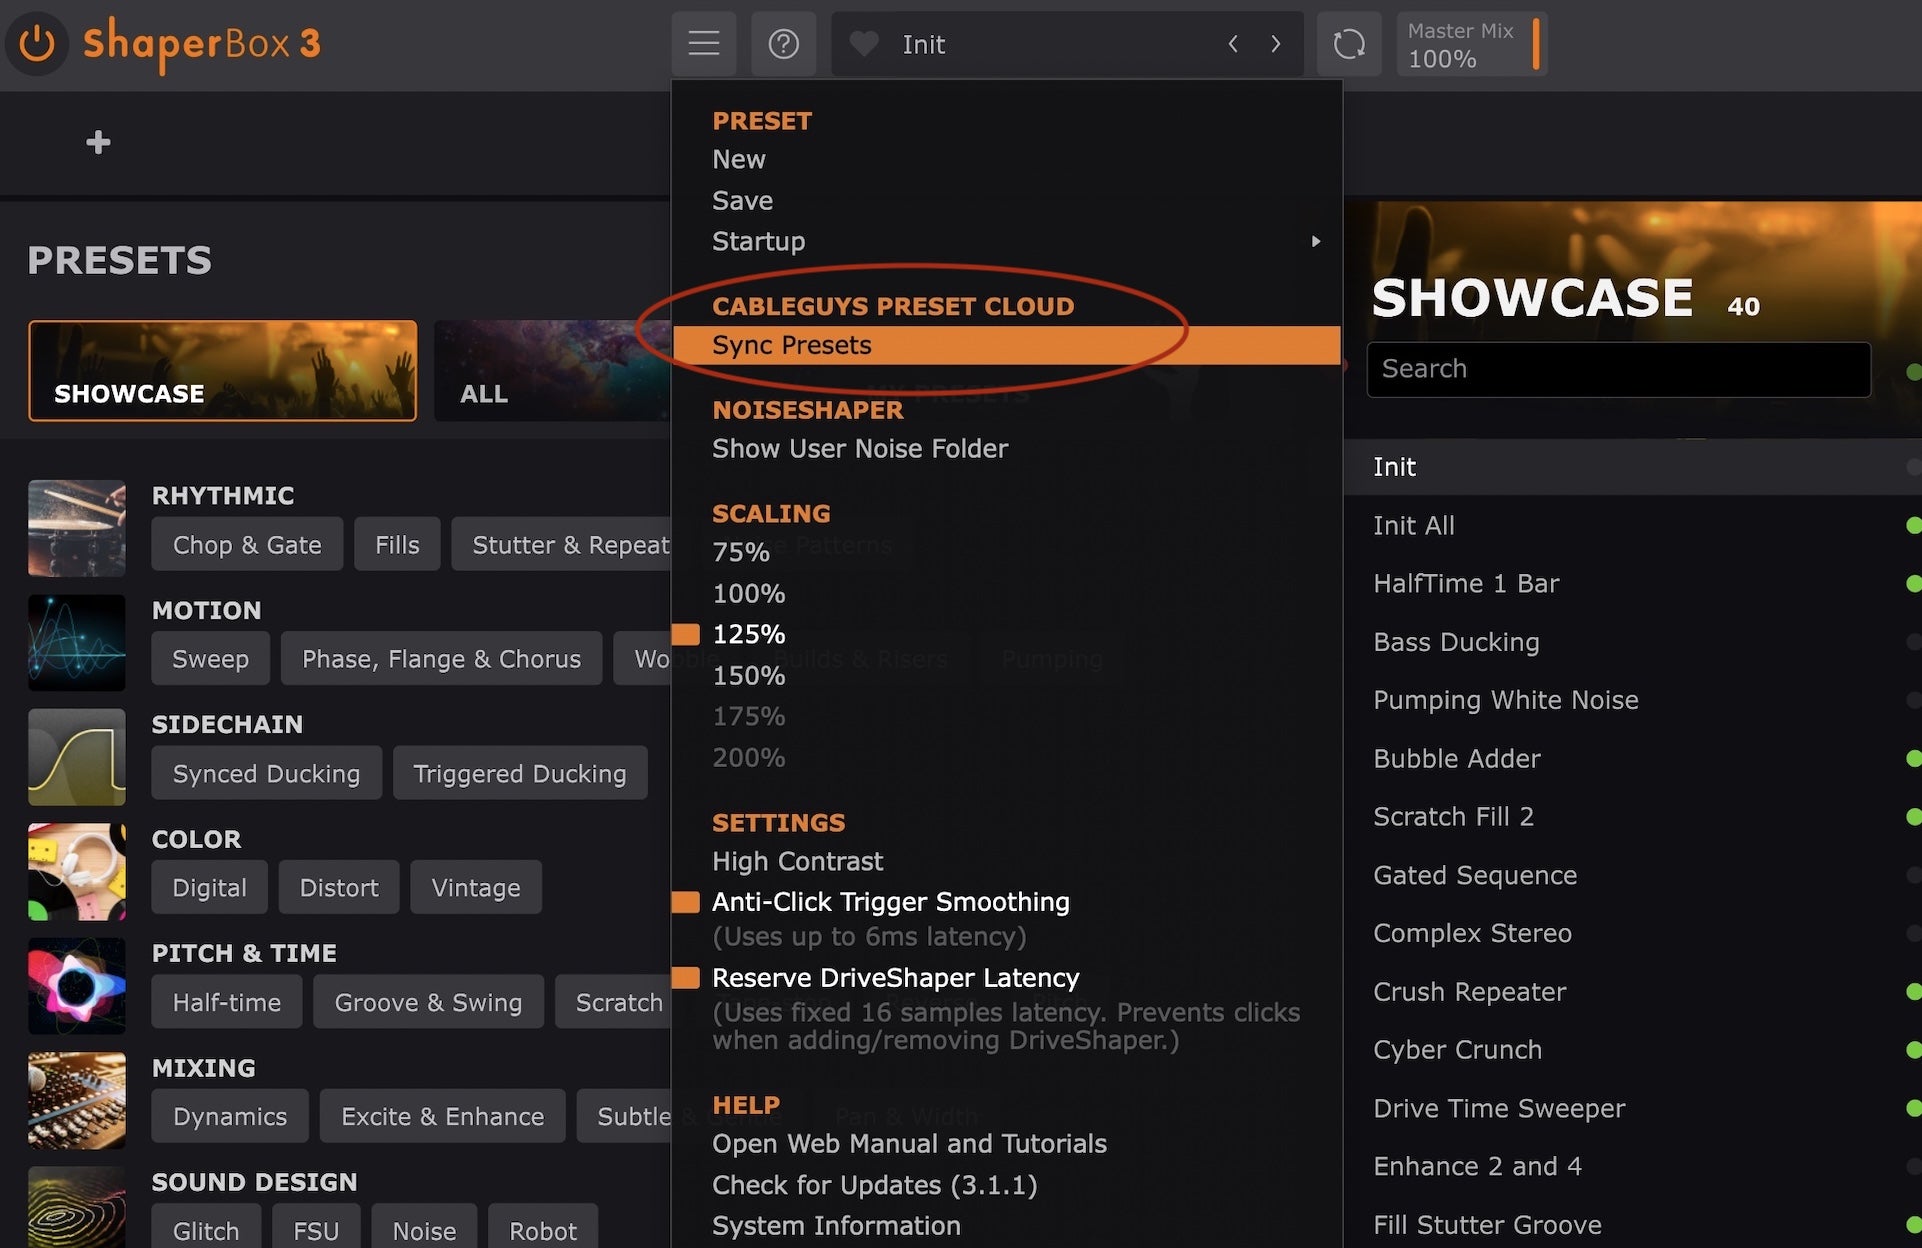Screen dimensions: 1922x1248
Task: Switch to the All presets tab
Action: click(553, 370)
